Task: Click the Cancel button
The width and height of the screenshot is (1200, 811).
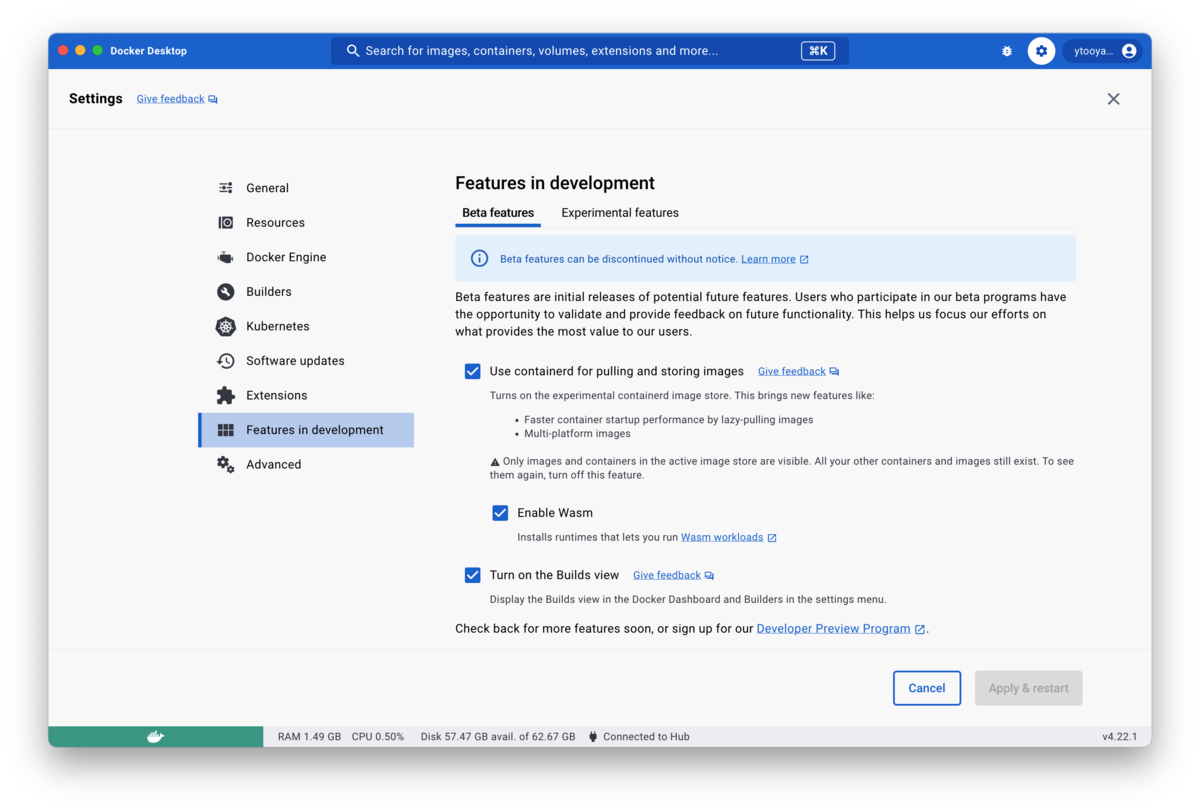Action: click(927, 688)
